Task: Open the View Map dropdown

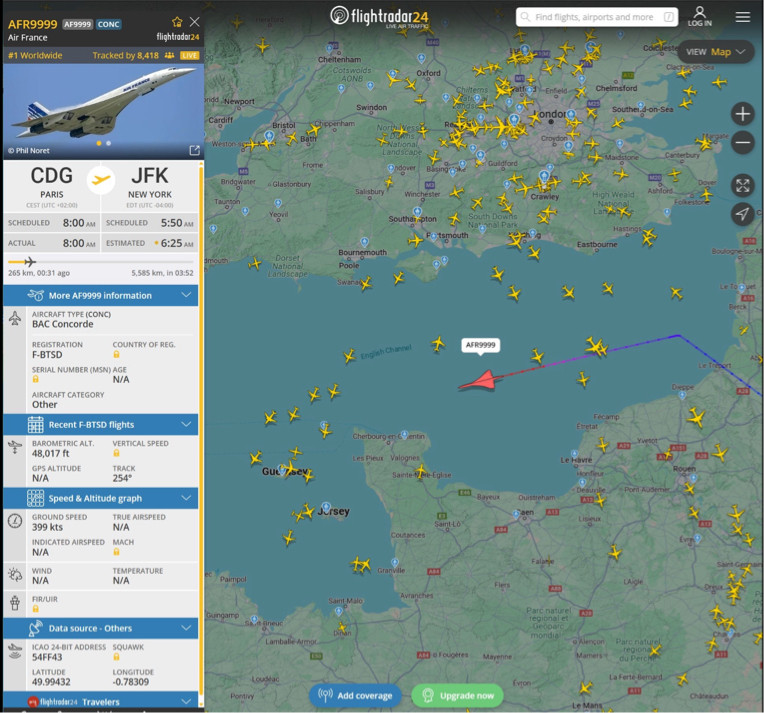Action: coord(715,52)
